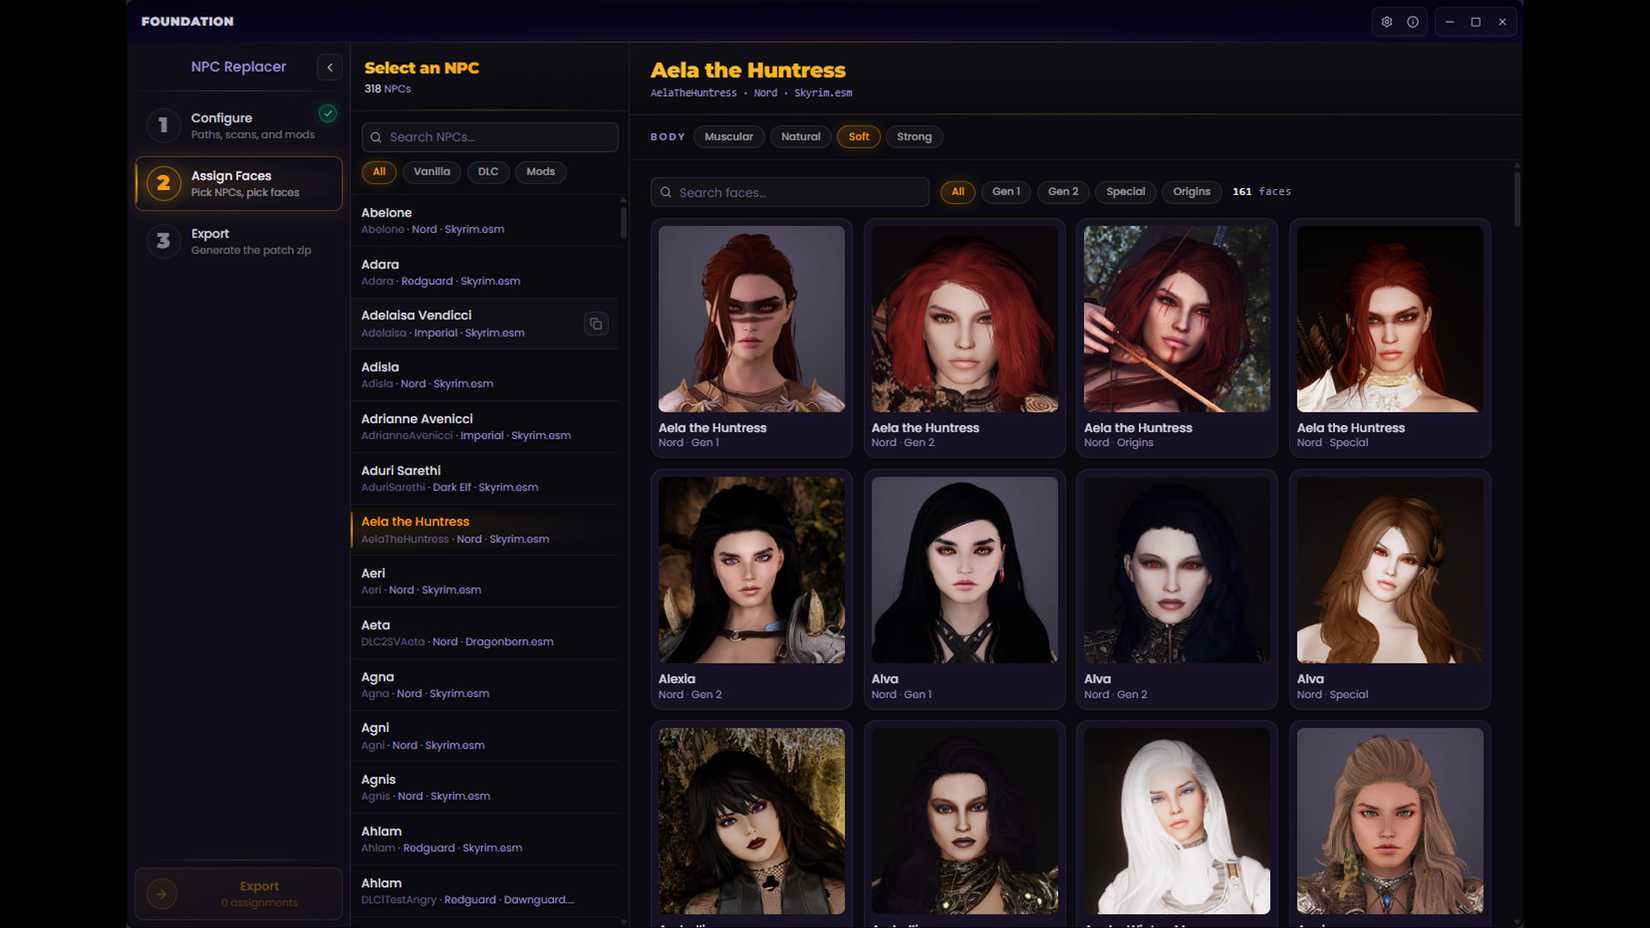Select Adara in the NPC list
The image size is (1650, 928).
coord(485,272)
